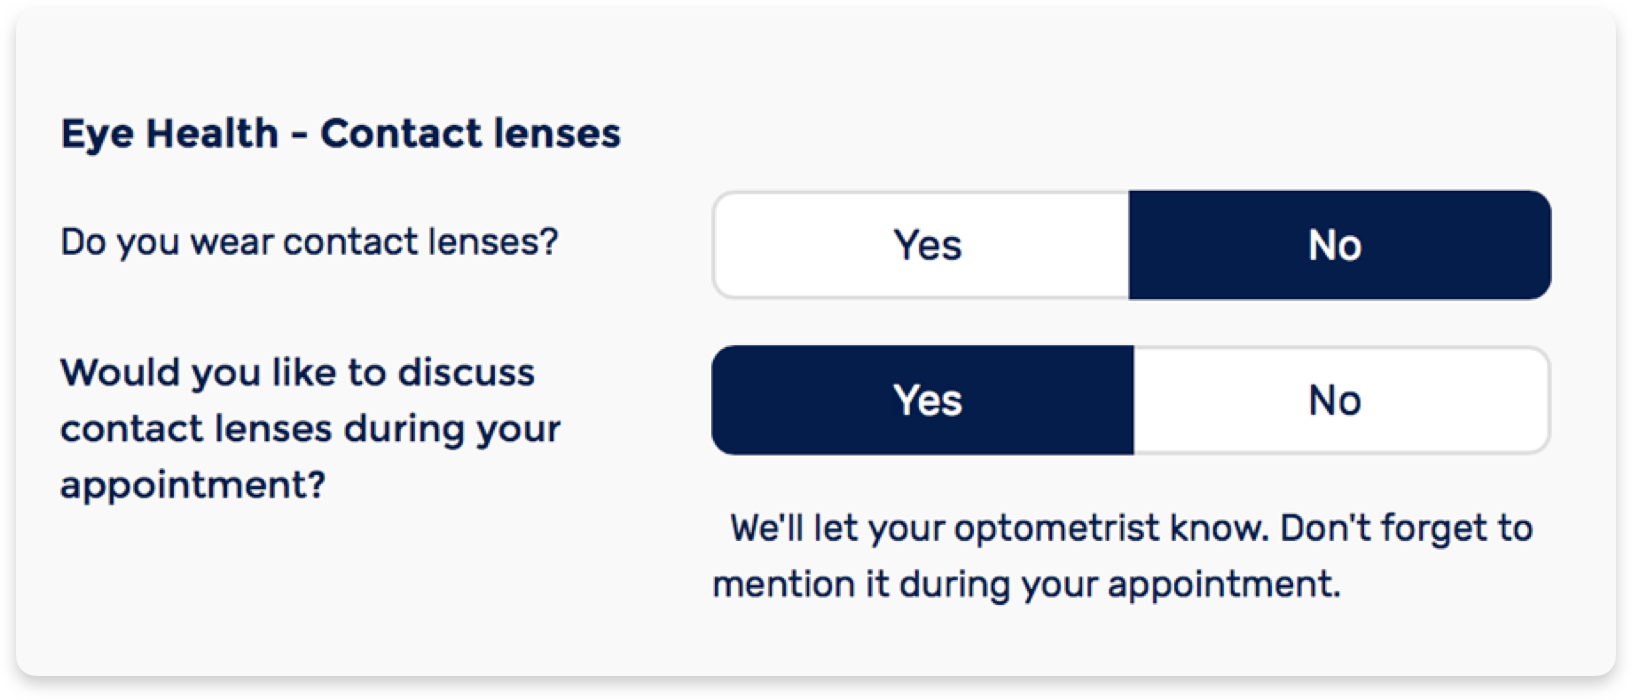
Task: Select No for wearing contact lenses
Action: click(1339, 245)
